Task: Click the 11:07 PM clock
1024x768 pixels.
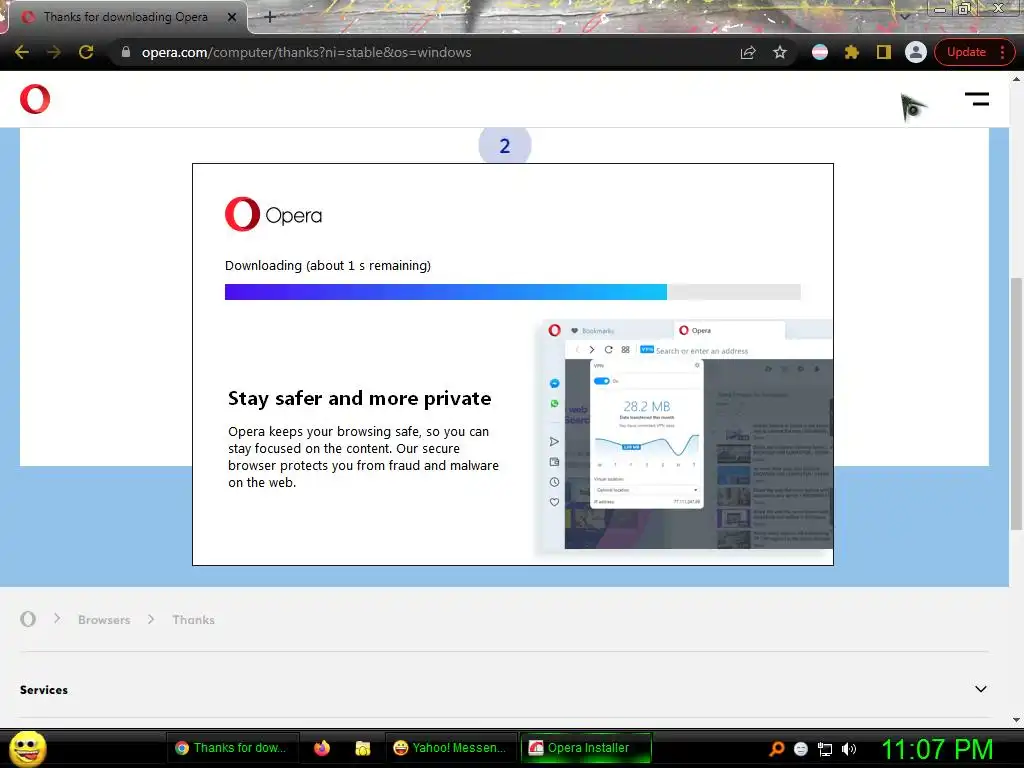Action: click(x=937, y=749)
